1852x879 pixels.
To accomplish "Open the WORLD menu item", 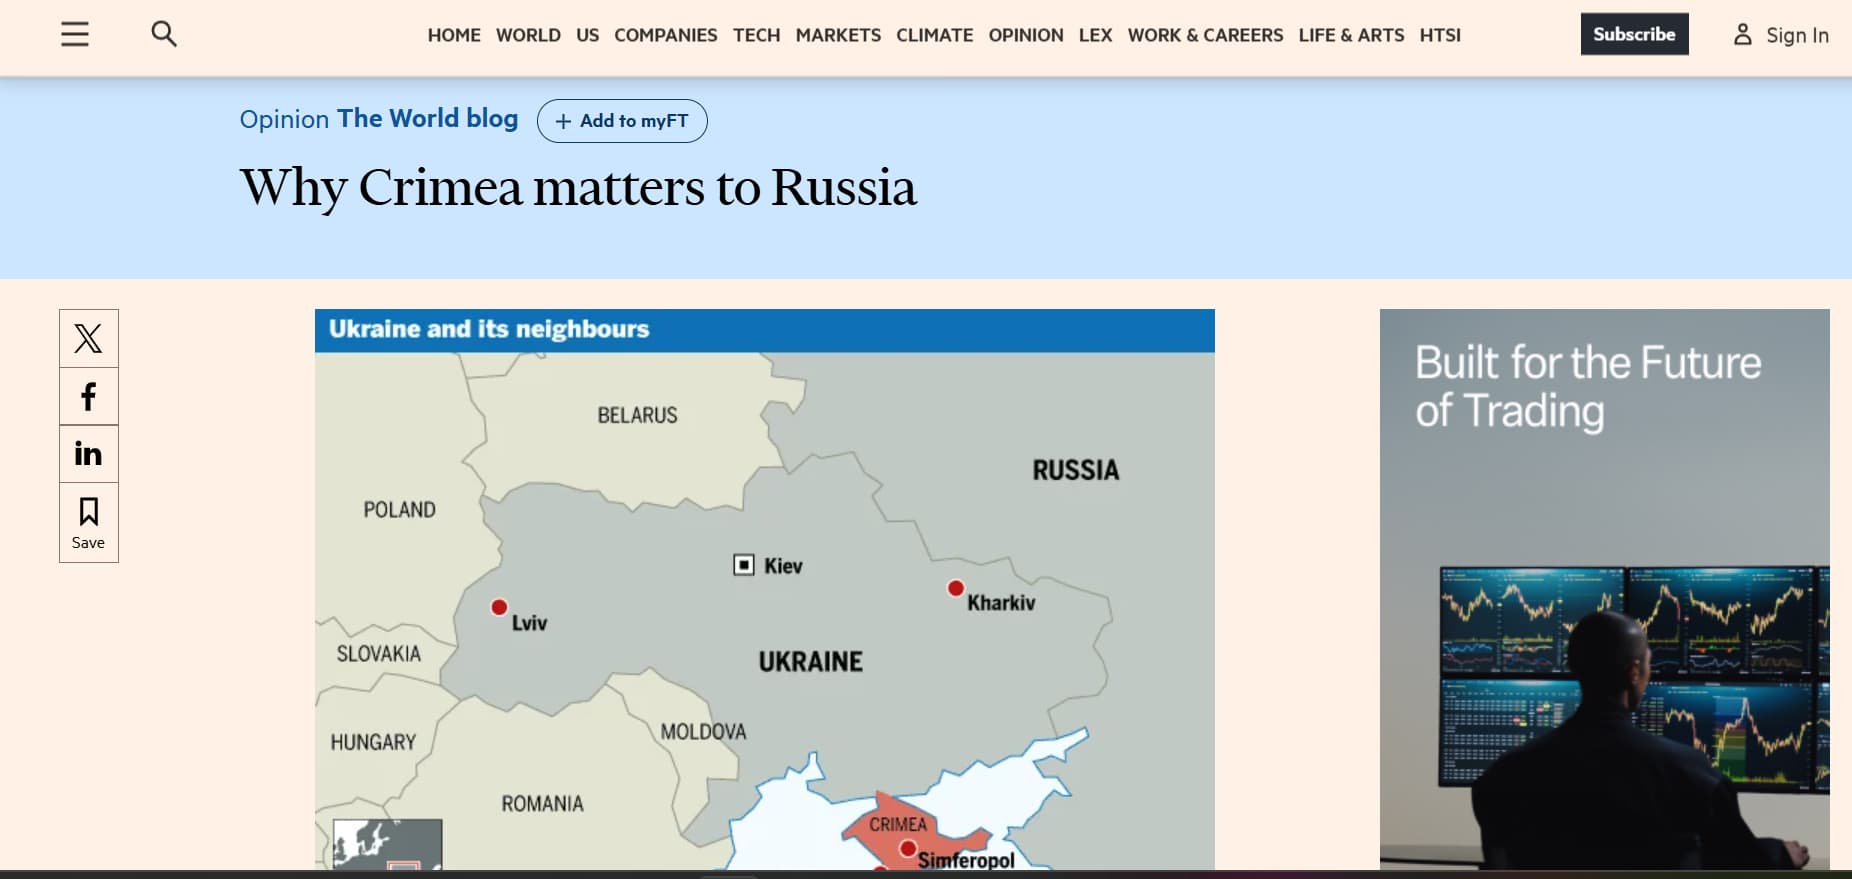I will point(528,35).
